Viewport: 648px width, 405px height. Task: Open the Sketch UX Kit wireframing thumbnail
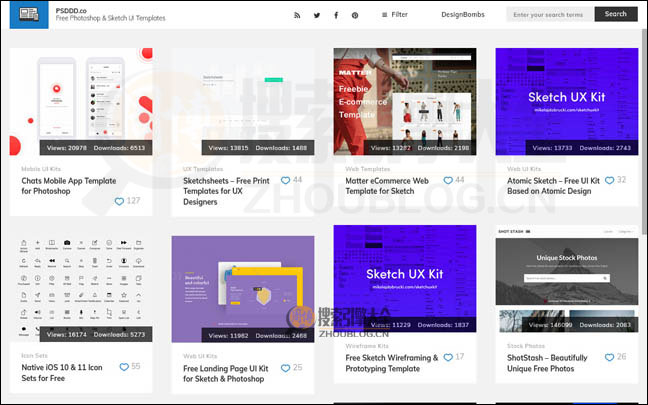405,279
